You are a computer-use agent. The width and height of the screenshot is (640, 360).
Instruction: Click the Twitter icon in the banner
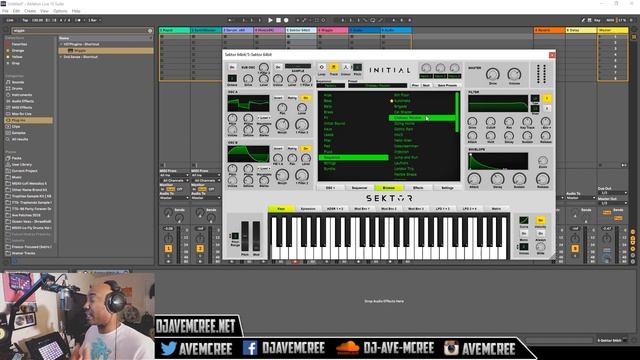pos(168,348)
